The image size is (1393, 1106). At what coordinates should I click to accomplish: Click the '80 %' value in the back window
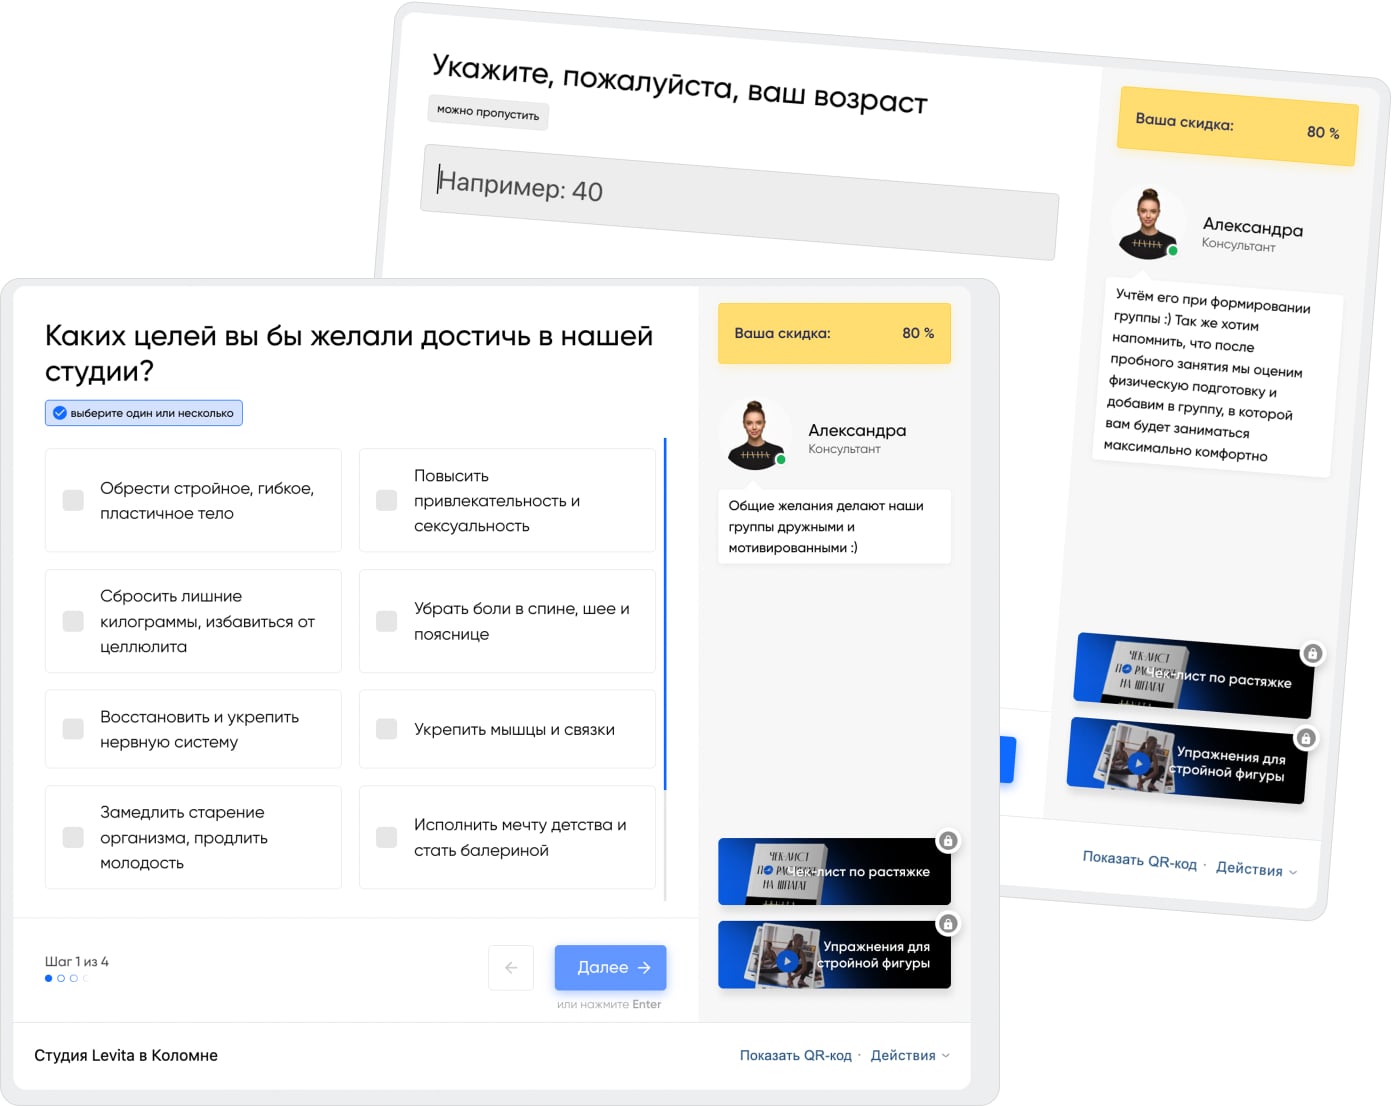1323,132
